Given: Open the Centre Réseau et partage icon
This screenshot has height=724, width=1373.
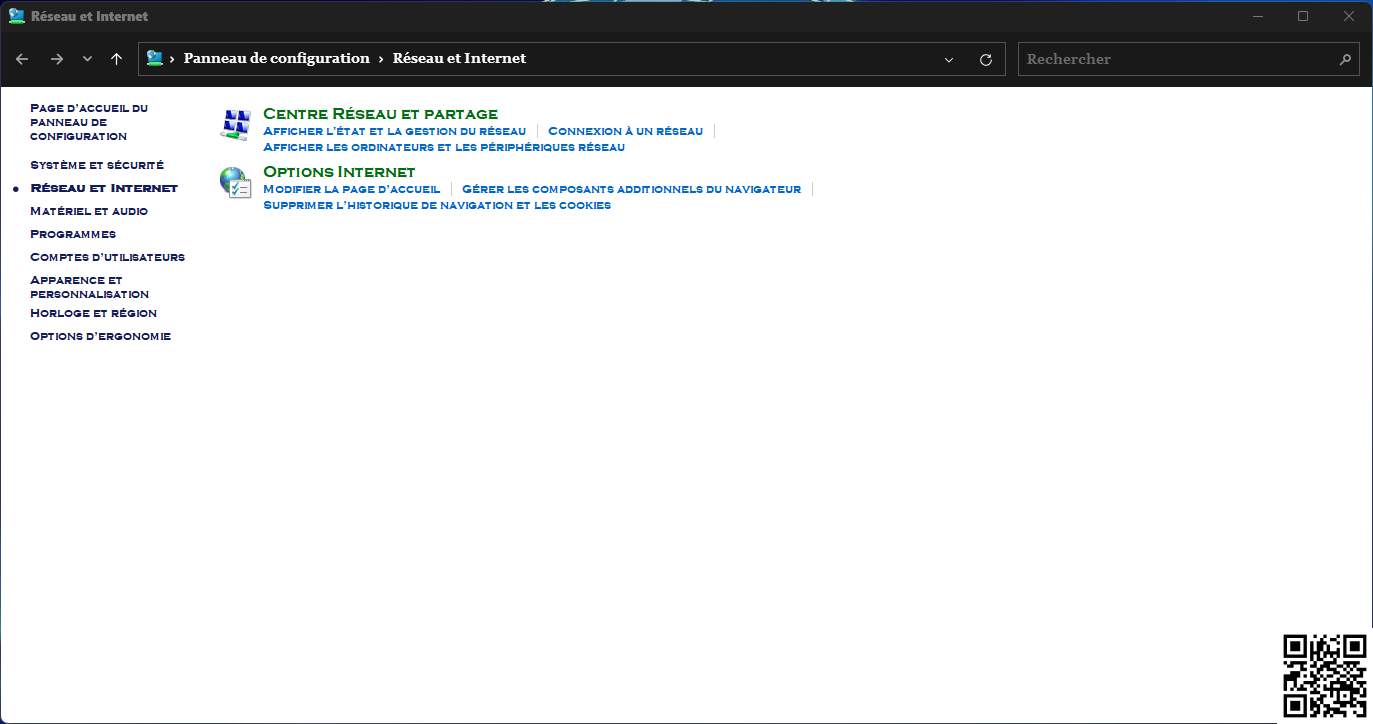Looking at the screenshot, I should pyautogui.click(x=235, y=125).
